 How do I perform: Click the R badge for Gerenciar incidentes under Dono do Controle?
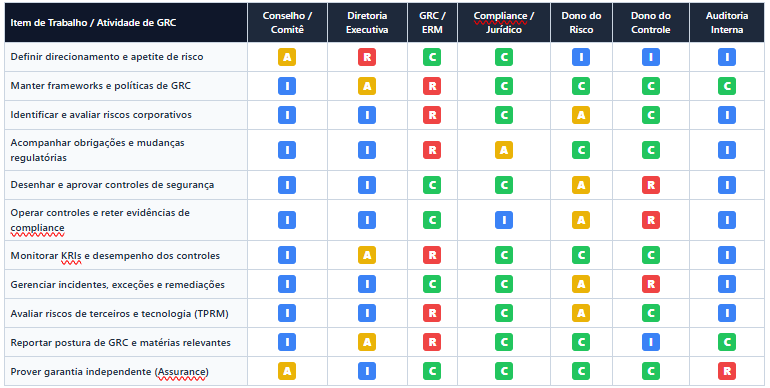click(x=651, y=284)
